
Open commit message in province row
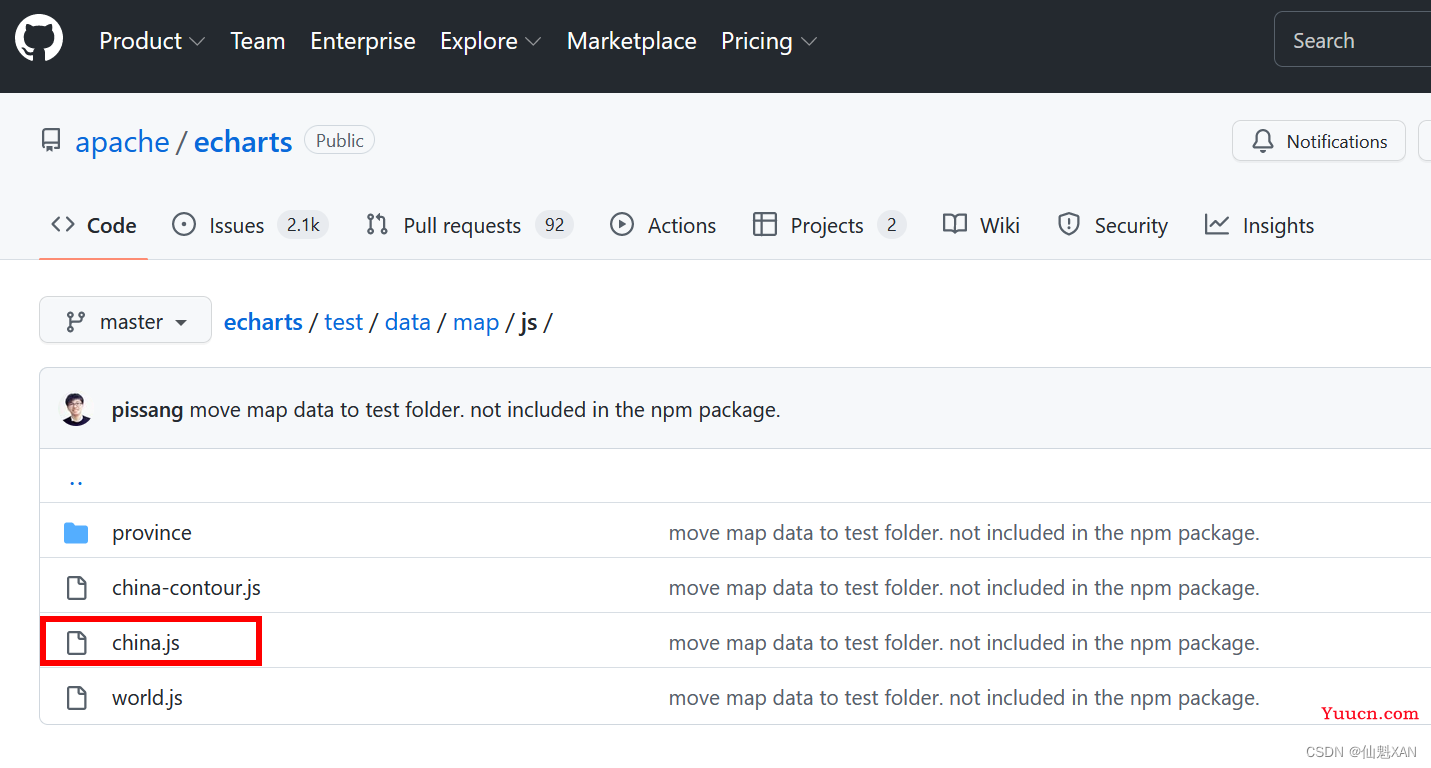pyautogui.click(x=964, y=533)
